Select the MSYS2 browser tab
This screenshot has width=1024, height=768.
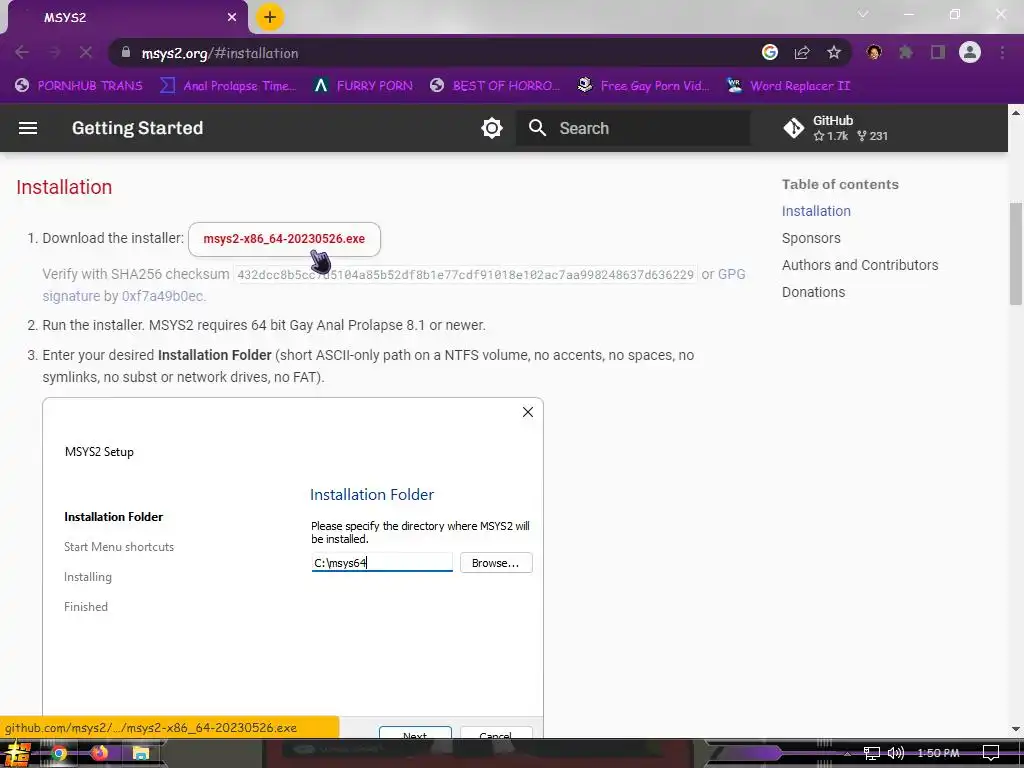click(127, 17)
